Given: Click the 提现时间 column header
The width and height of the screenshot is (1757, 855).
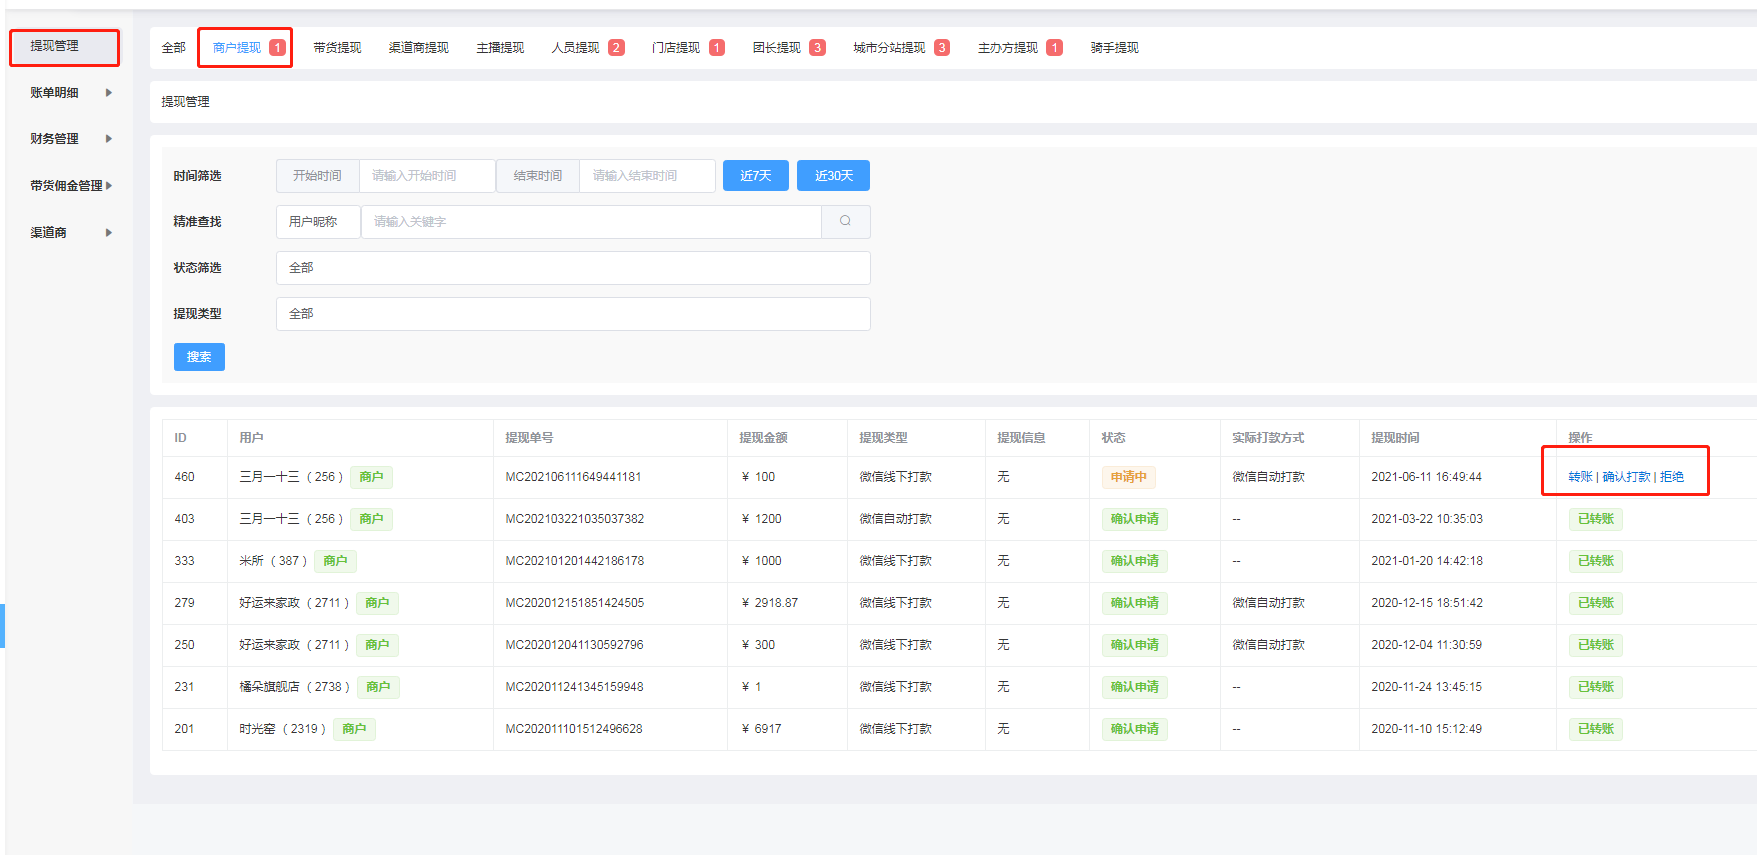Looking at the screenshot, I should [1395, 438].
